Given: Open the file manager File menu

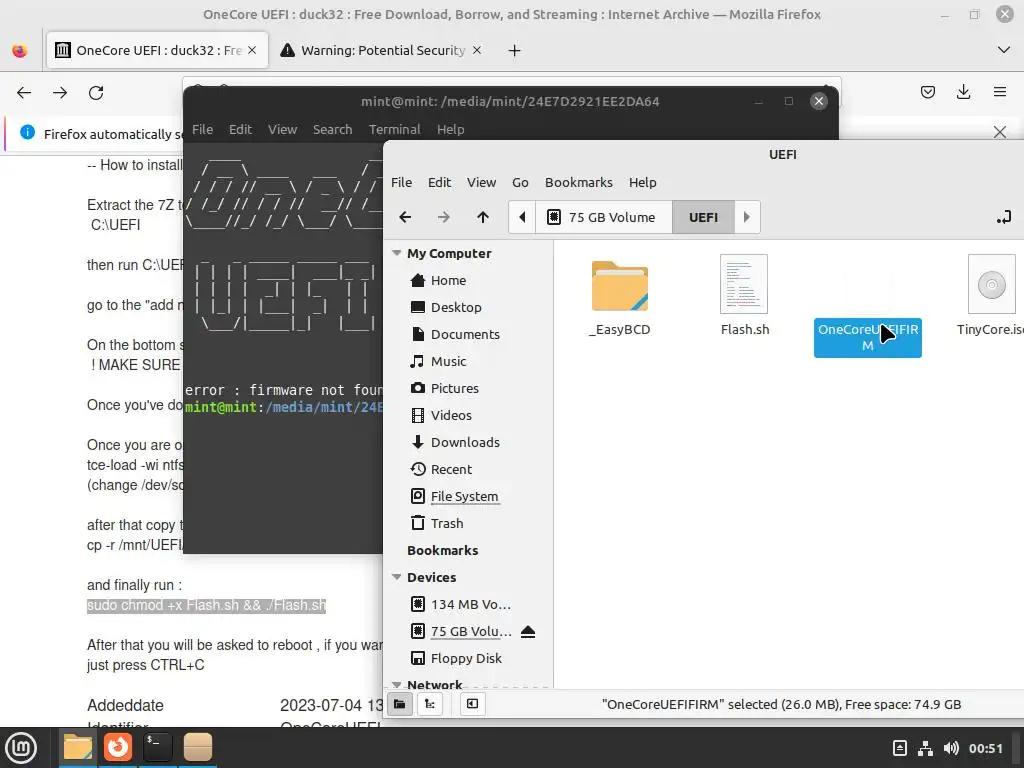Looking at the screenshot, I should point(401,182).
